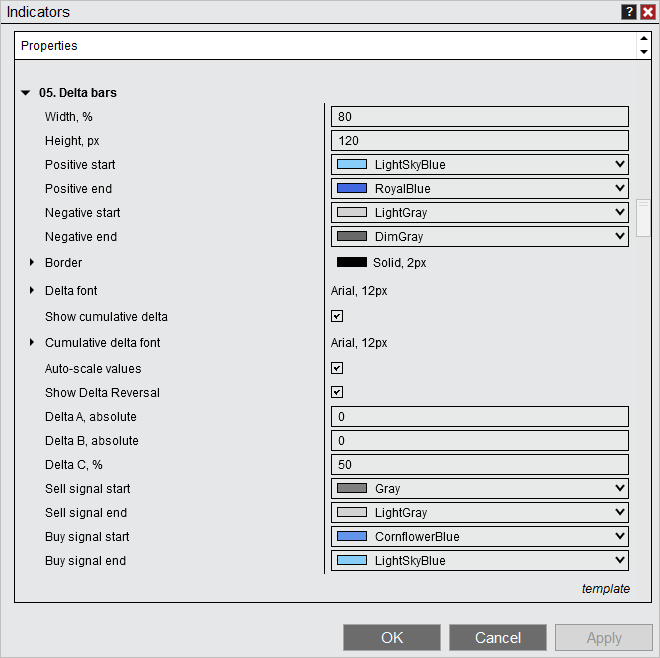
Task: Open Negative end DimGray dropdown
Action: coord(479,237)
